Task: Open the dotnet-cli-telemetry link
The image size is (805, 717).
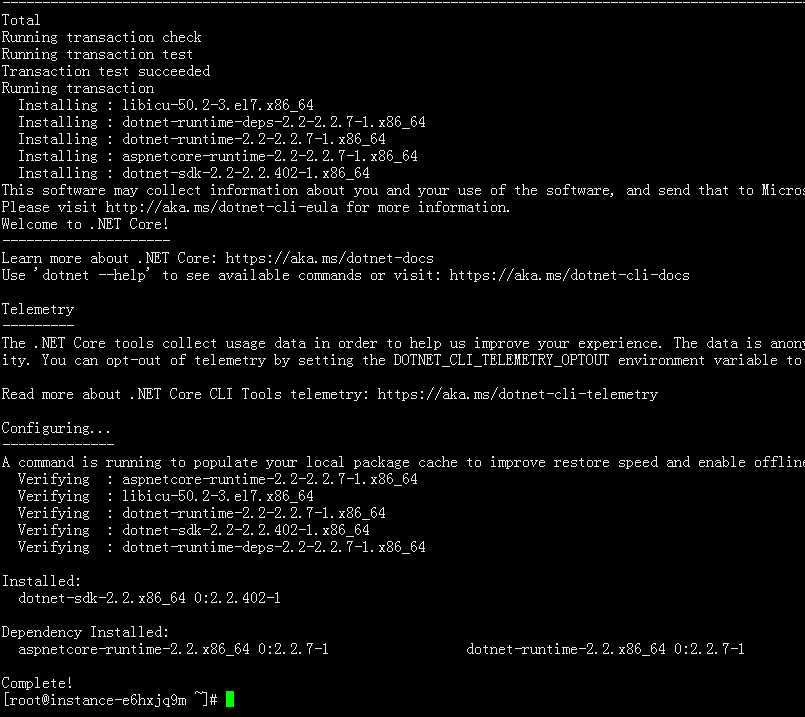Action: [x=517, y=394]
